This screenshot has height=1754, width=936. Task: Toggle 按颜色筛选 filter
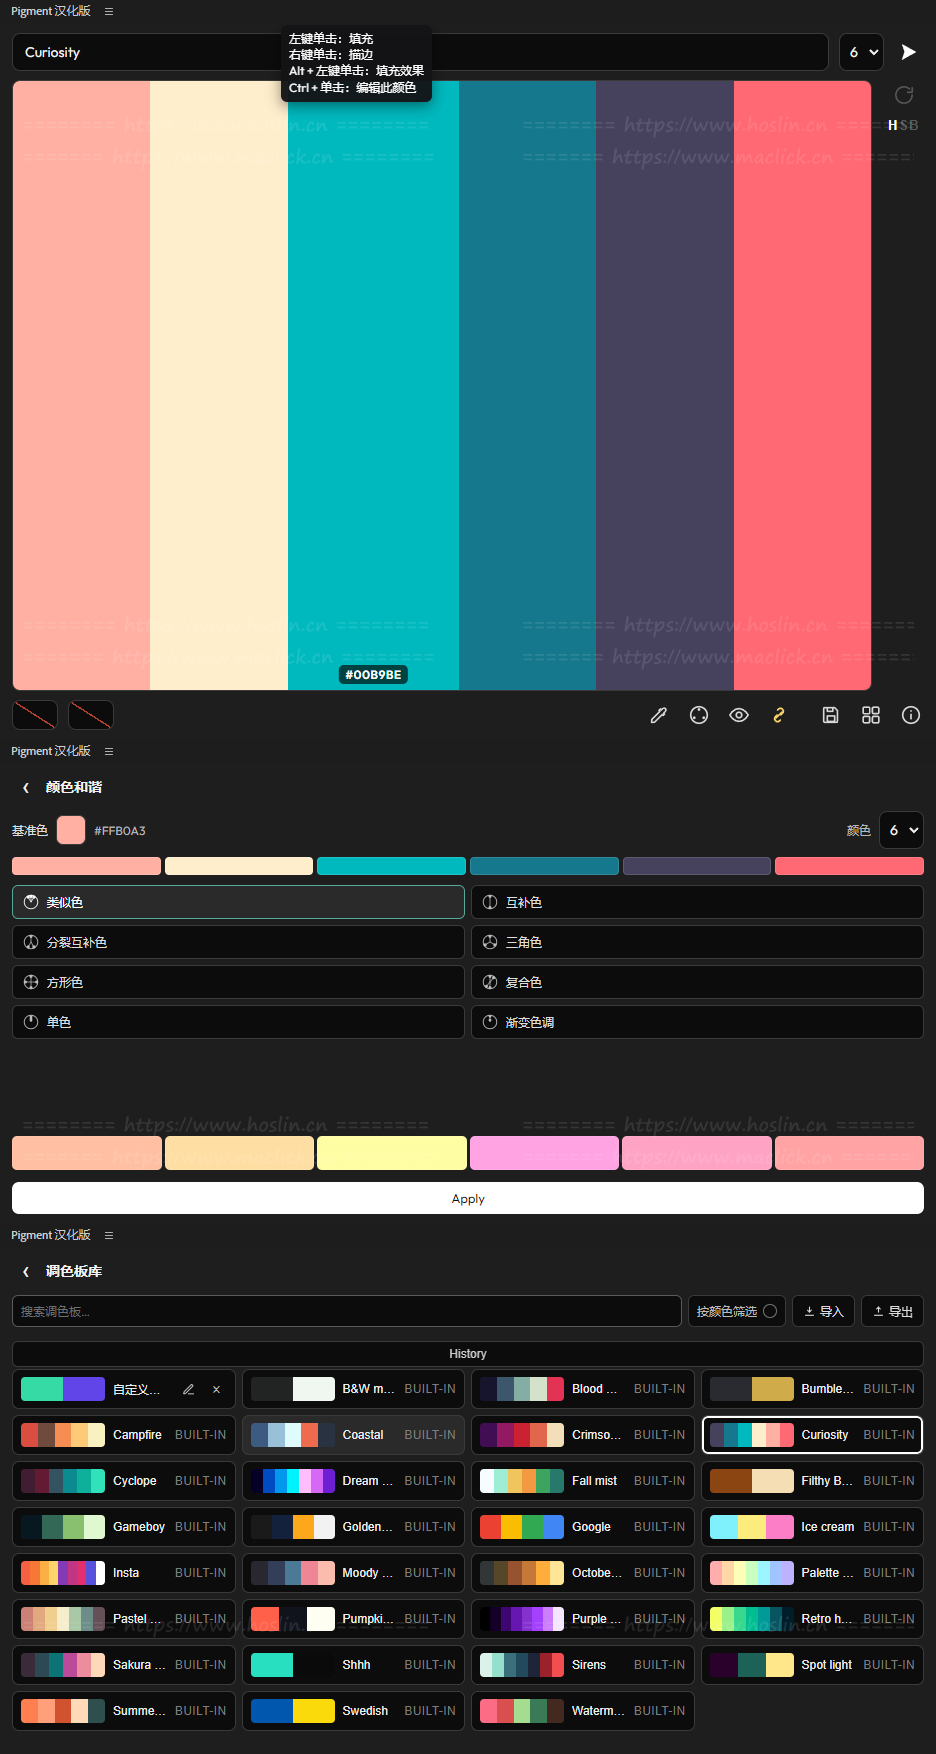(737, 1311)
